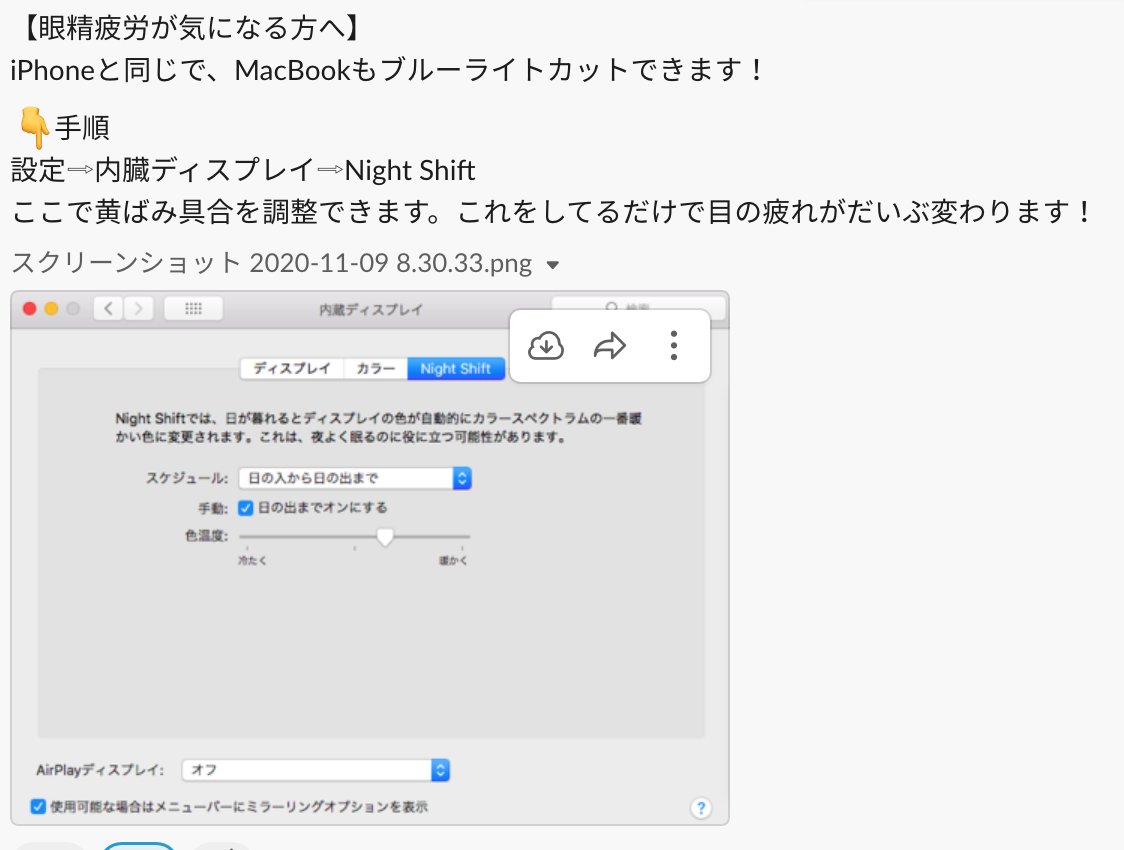Click the search field in preferences window
The width and height of the screenshot is (1124, 850).
tap(639, 307)
